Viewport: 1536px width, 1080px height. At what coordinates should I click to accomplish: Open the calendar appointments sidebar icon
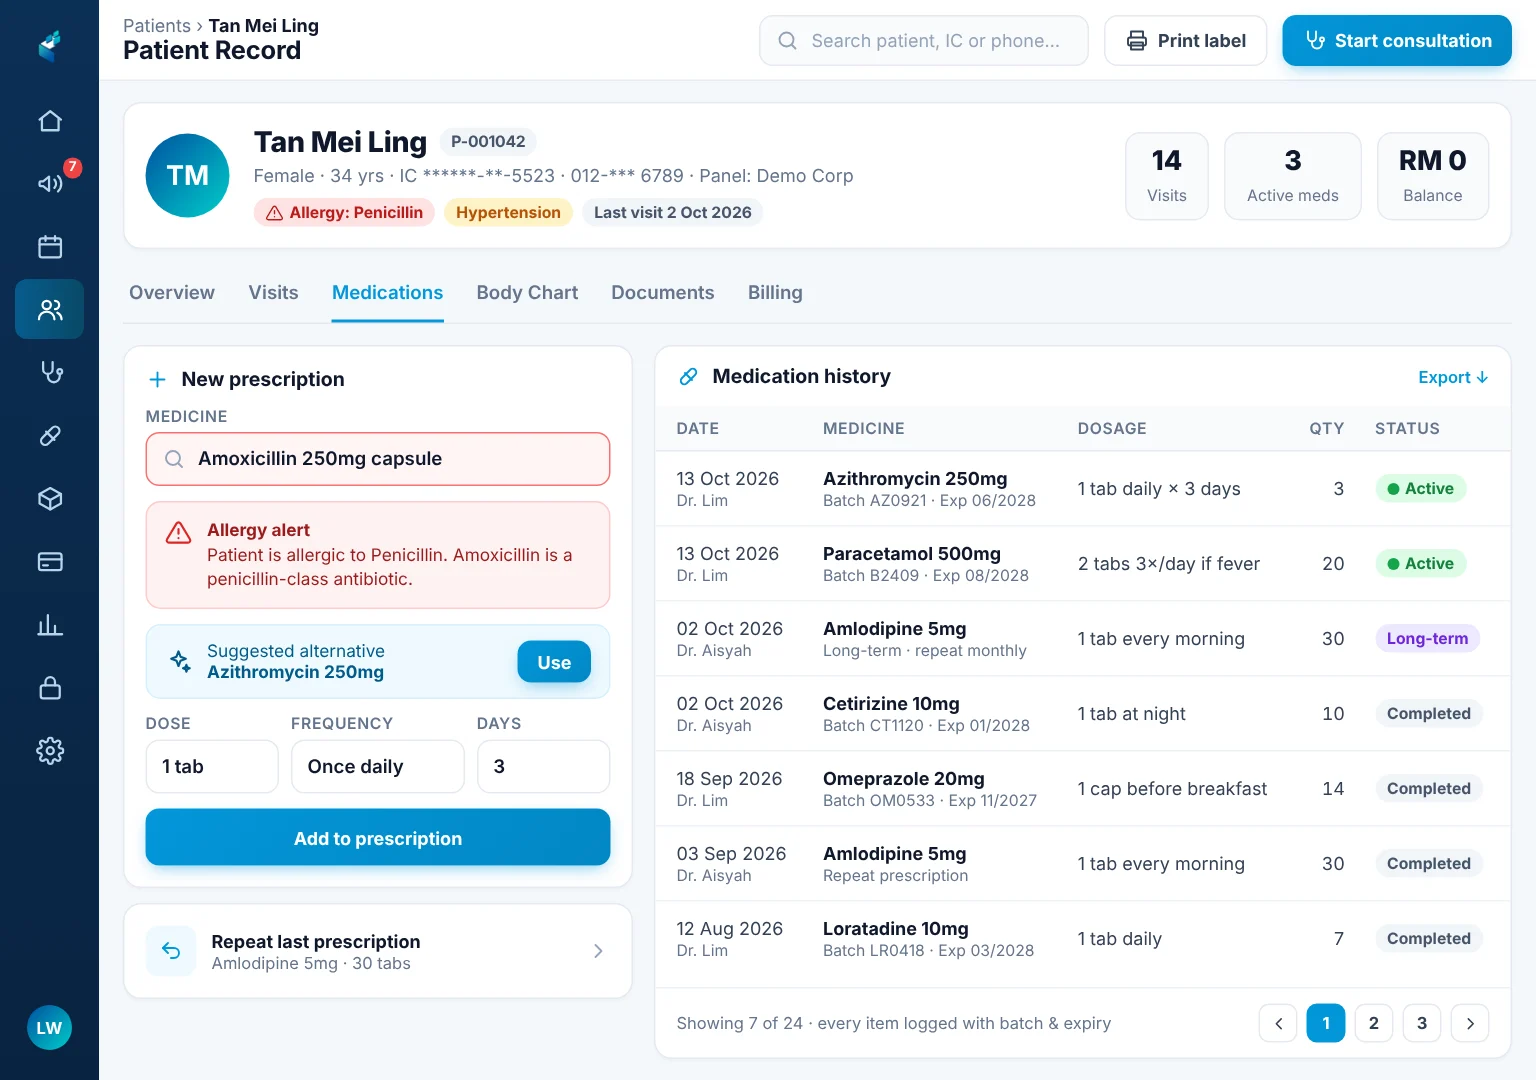point(50,246)
